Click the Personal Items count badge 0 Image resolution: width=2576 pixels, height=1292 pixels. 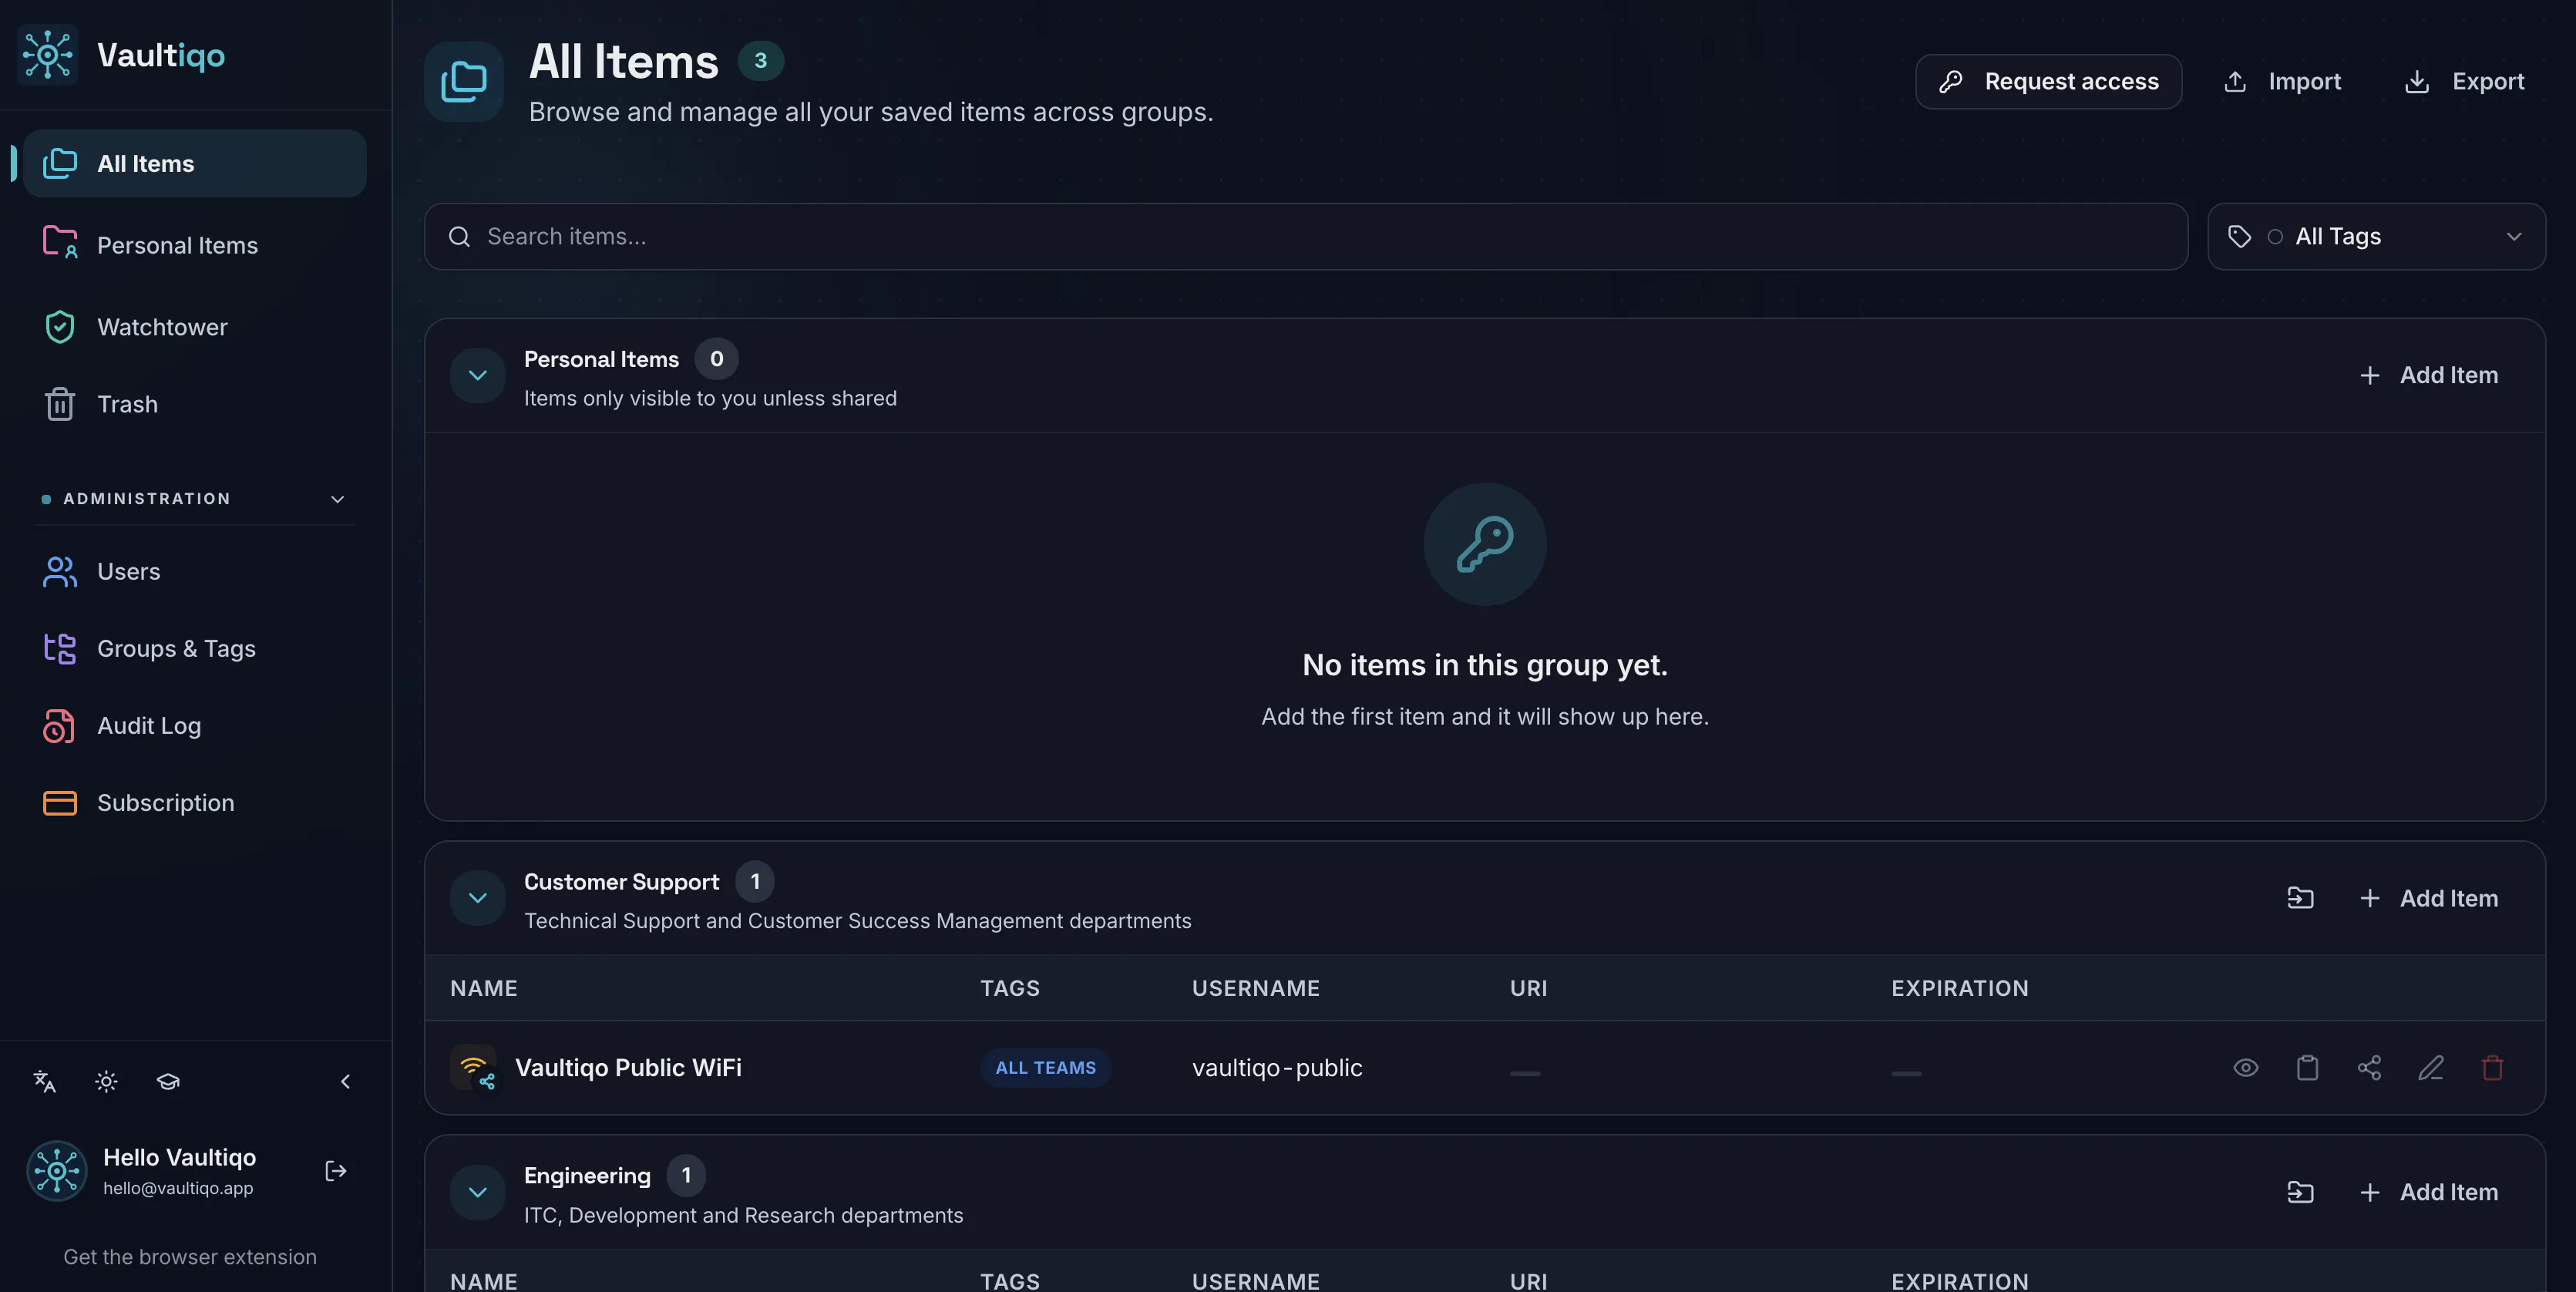click(716, 358)
